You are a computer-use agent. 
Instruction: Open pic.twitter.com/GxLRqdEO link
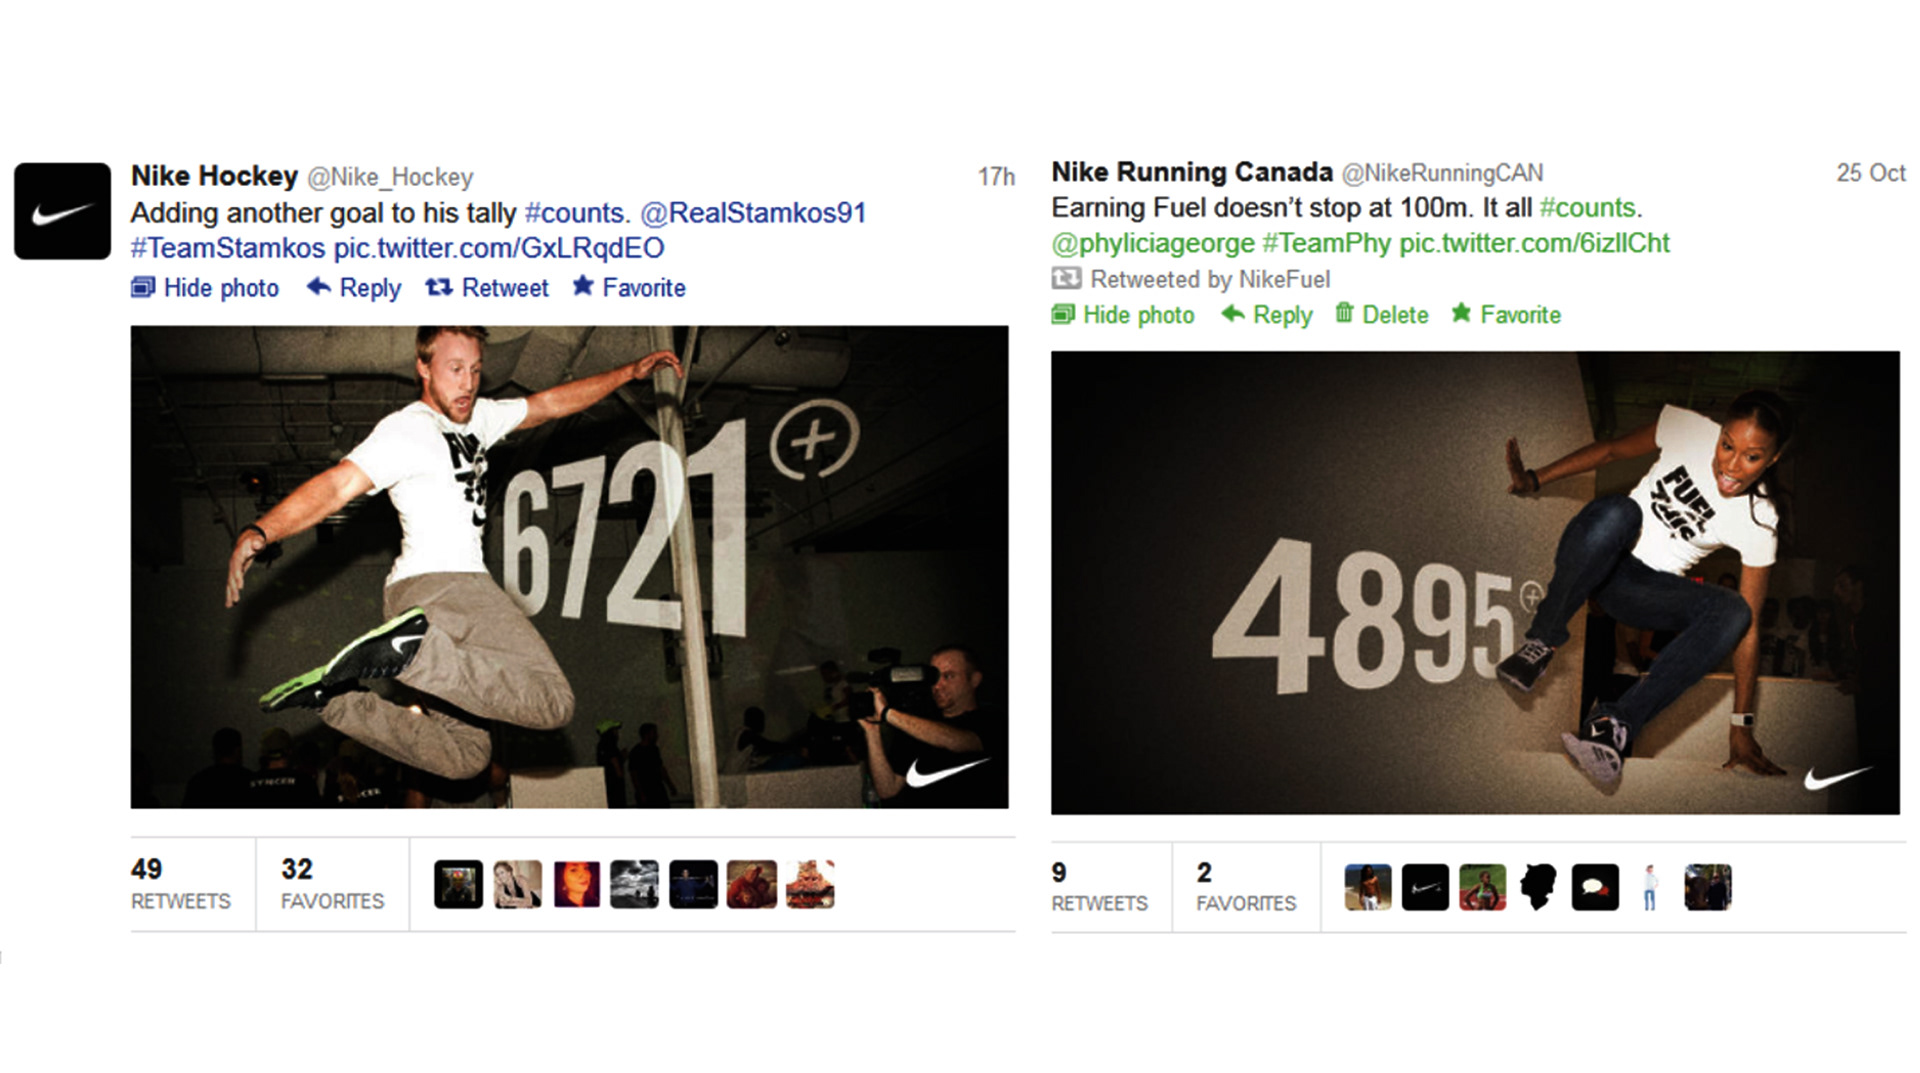pyautogui.click(x=499, y=248)
